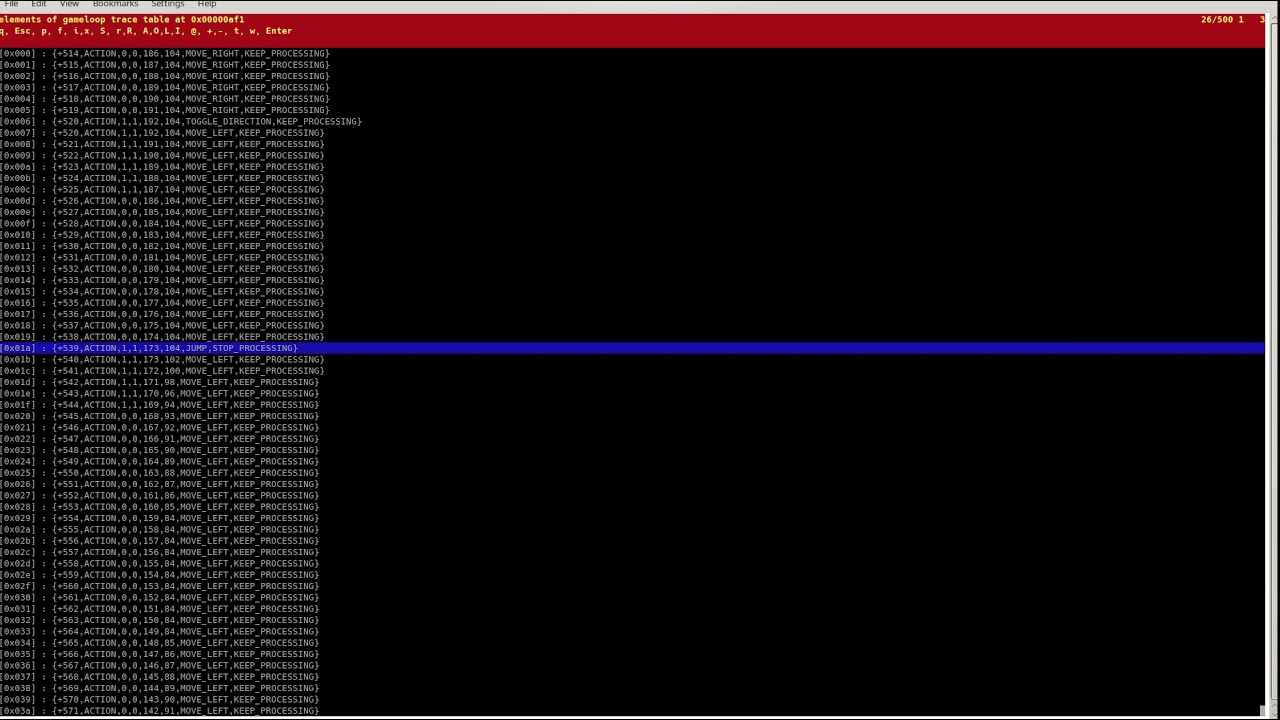Select trace row [0x009] with +522
This screenshot has height=720, width=1280.
pos(162,156)
